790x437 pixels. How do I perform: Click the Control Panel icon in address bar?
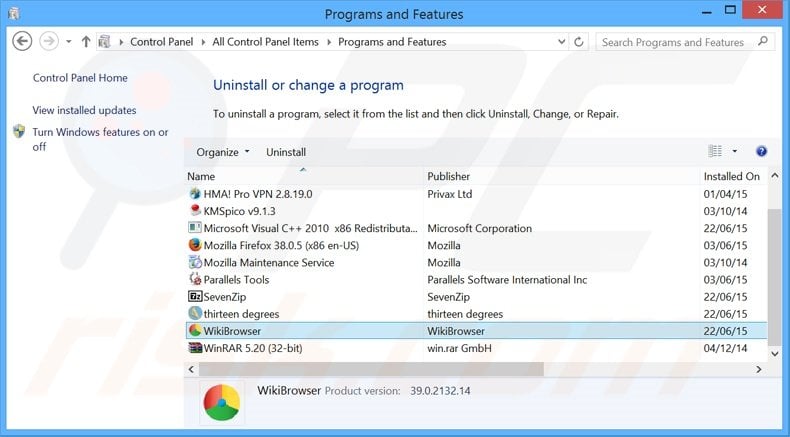tap(105, 42)
